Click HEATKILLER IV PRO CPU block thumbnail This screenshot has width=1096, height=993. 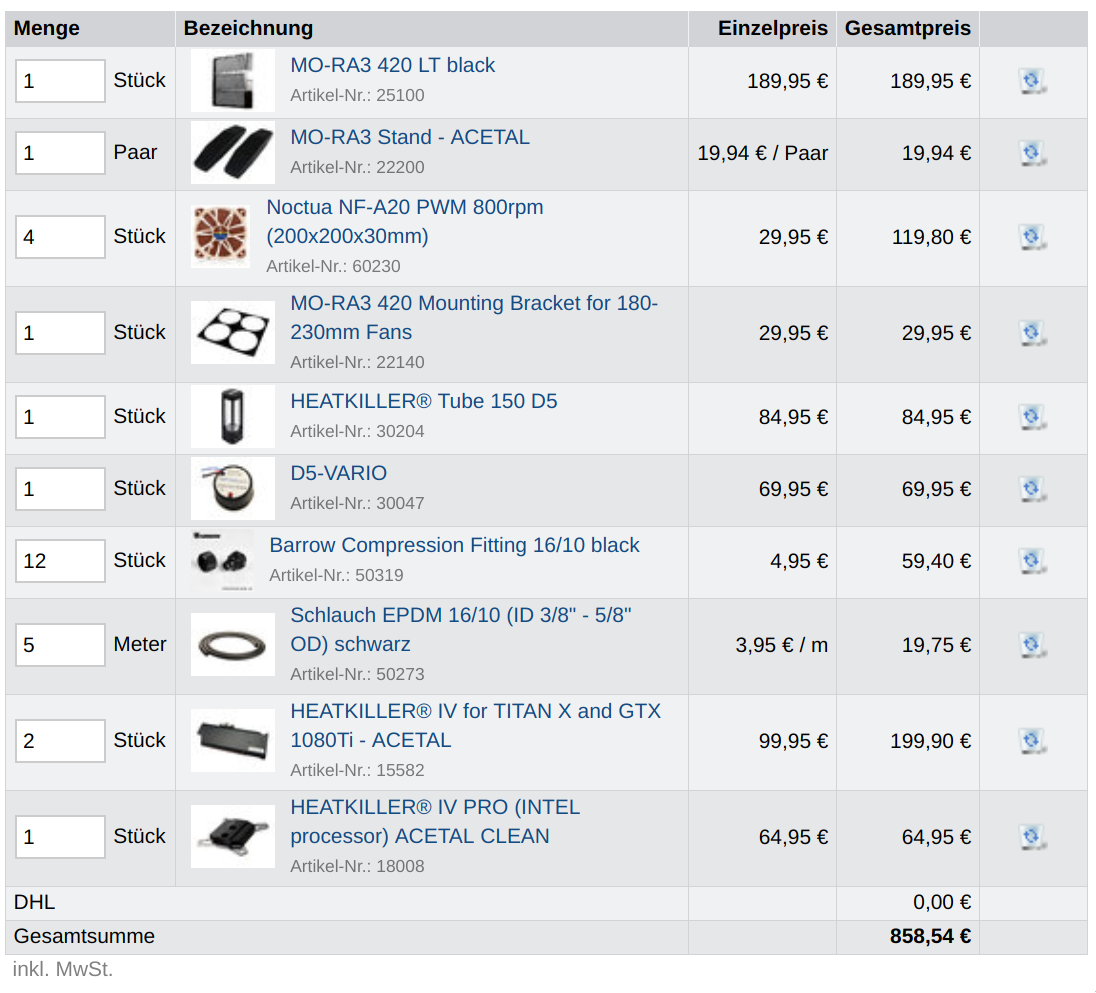coord(233,836)
